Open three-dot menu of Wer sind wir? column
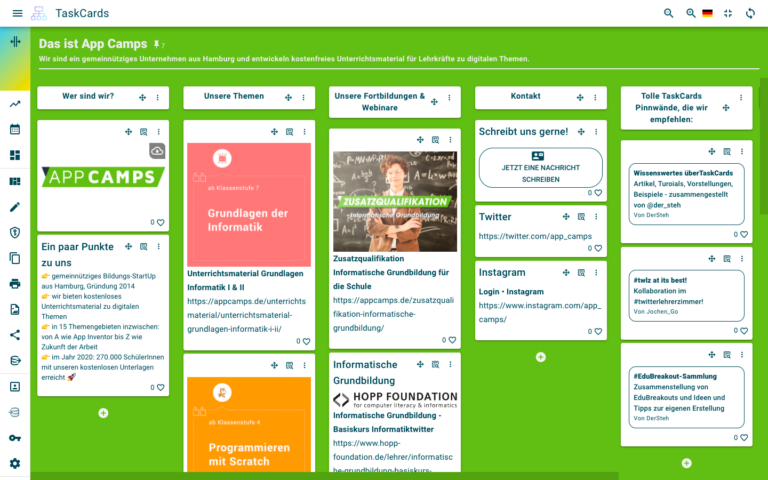 point(158,97)
